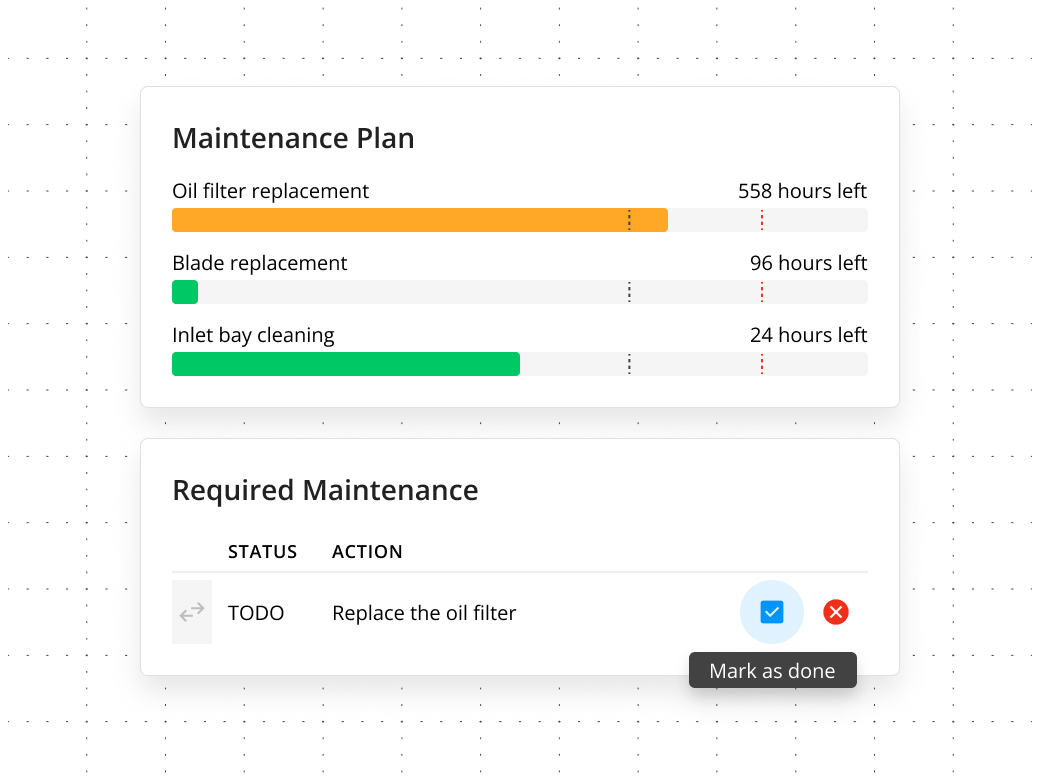Click the green Inlet bay cleaning progress bar
Screen dimensions: 1040x780
click(x=346, y=364)
